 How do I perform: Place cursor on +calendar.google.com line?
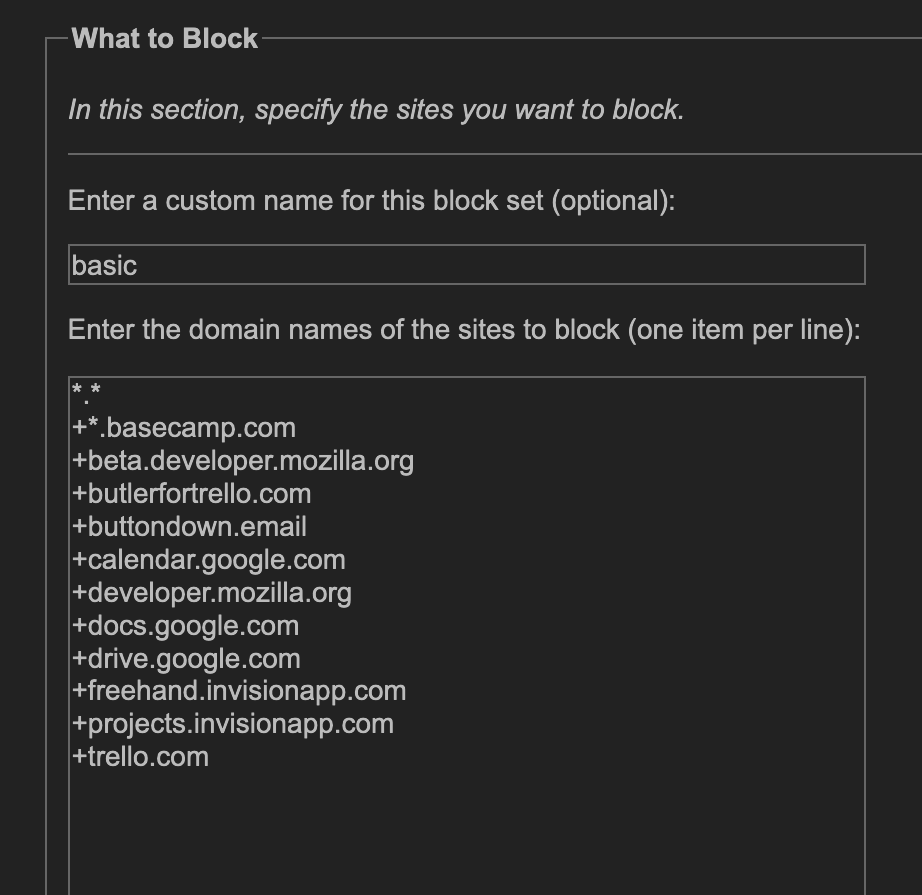pyautogui.click(x=208, y=559)
